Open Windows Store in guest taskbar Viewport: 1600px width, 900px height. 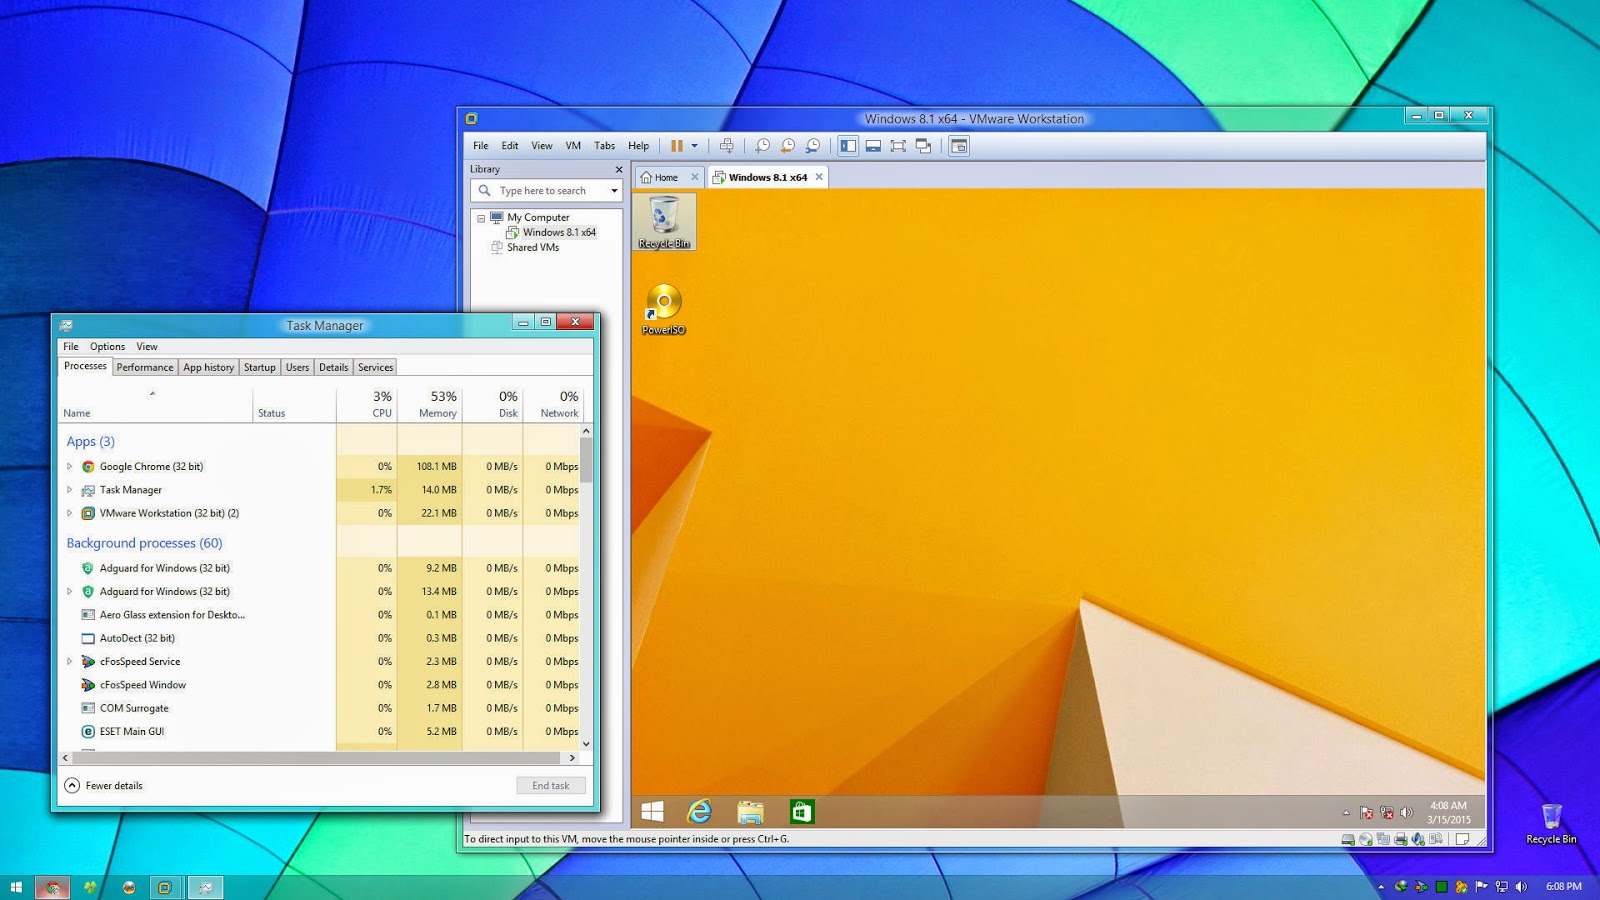[x=801, y=812]
